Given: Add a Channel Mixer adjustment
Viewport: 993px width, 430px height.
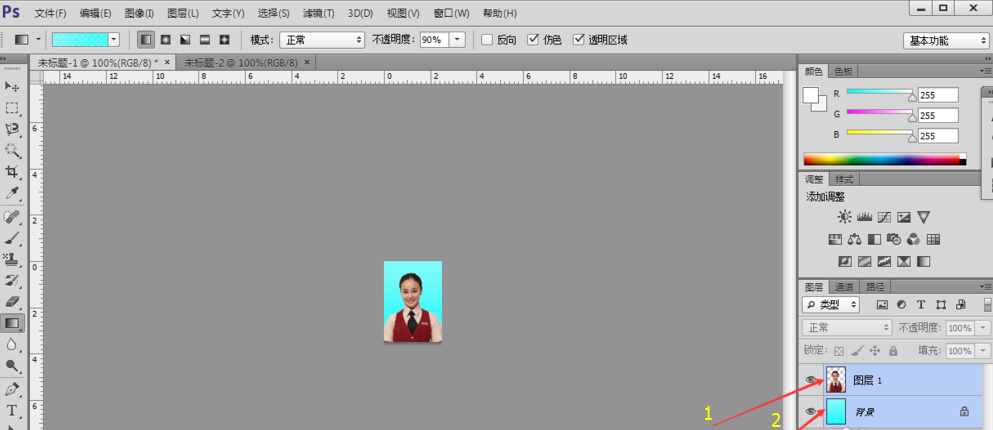Looking at the screenshot, I should (x=913, y=239).
